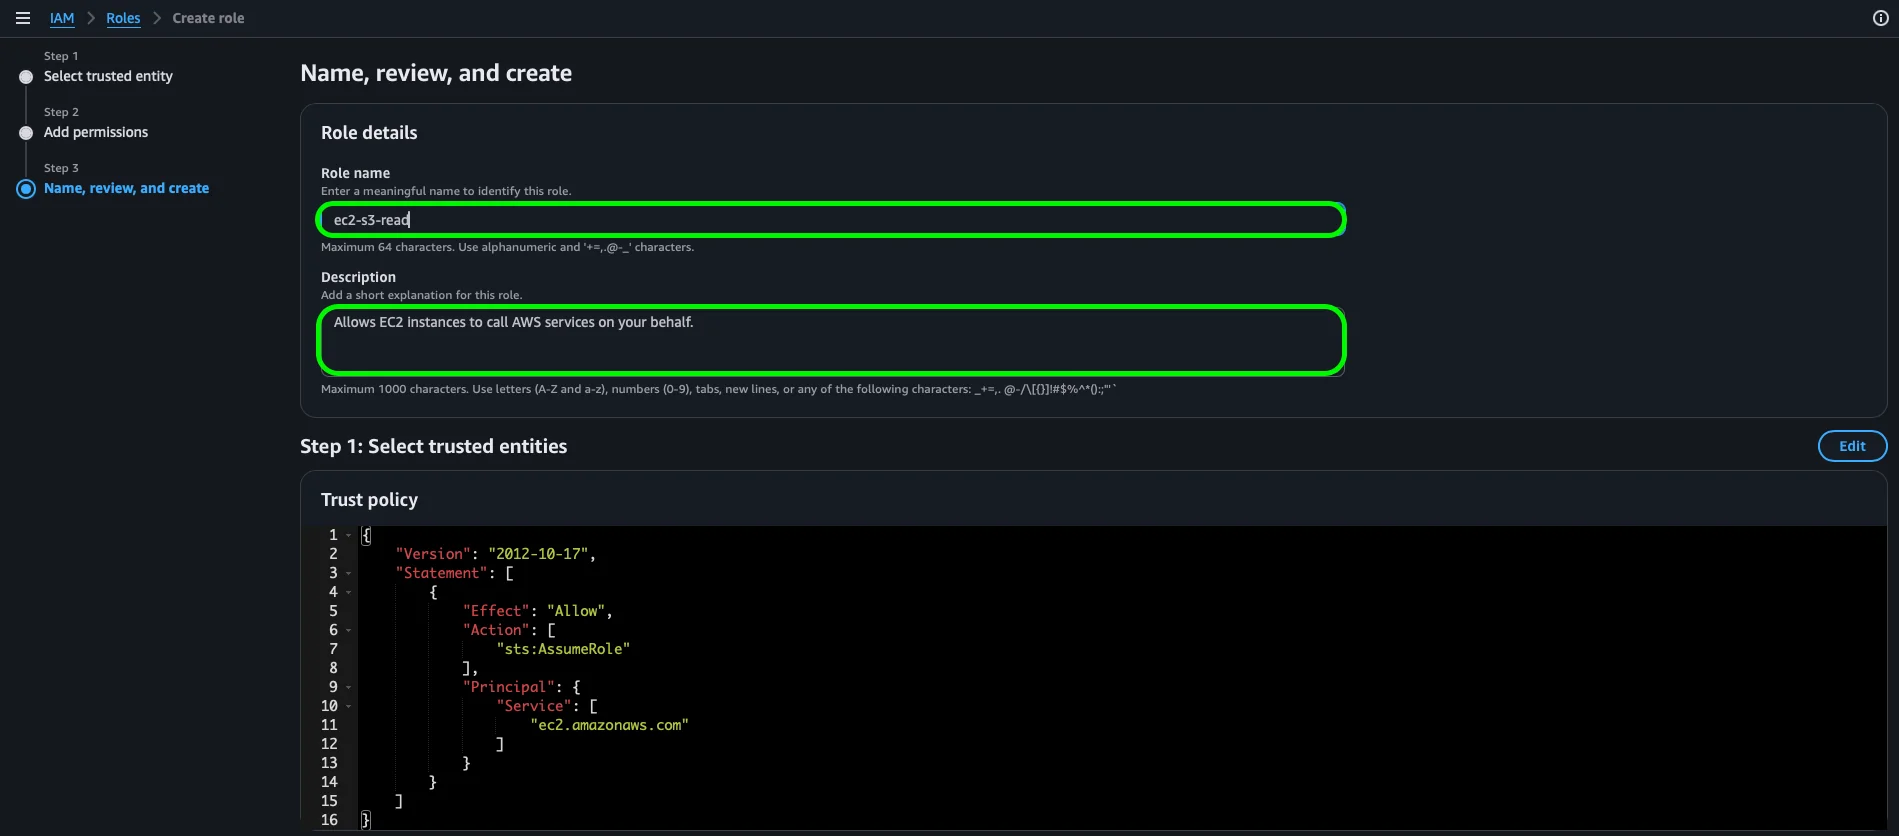This screenshot has width=1899, height=836.
Task: Click the Maximum 1000 characters hint text
Action: pos(718,389)
